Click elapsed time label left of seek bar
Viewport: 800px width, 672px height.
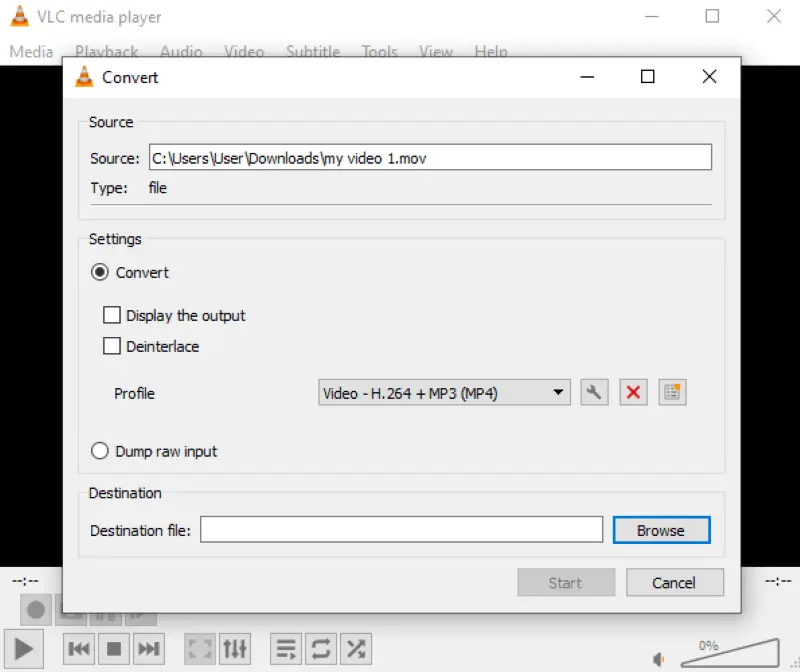(x=26, y=581)
